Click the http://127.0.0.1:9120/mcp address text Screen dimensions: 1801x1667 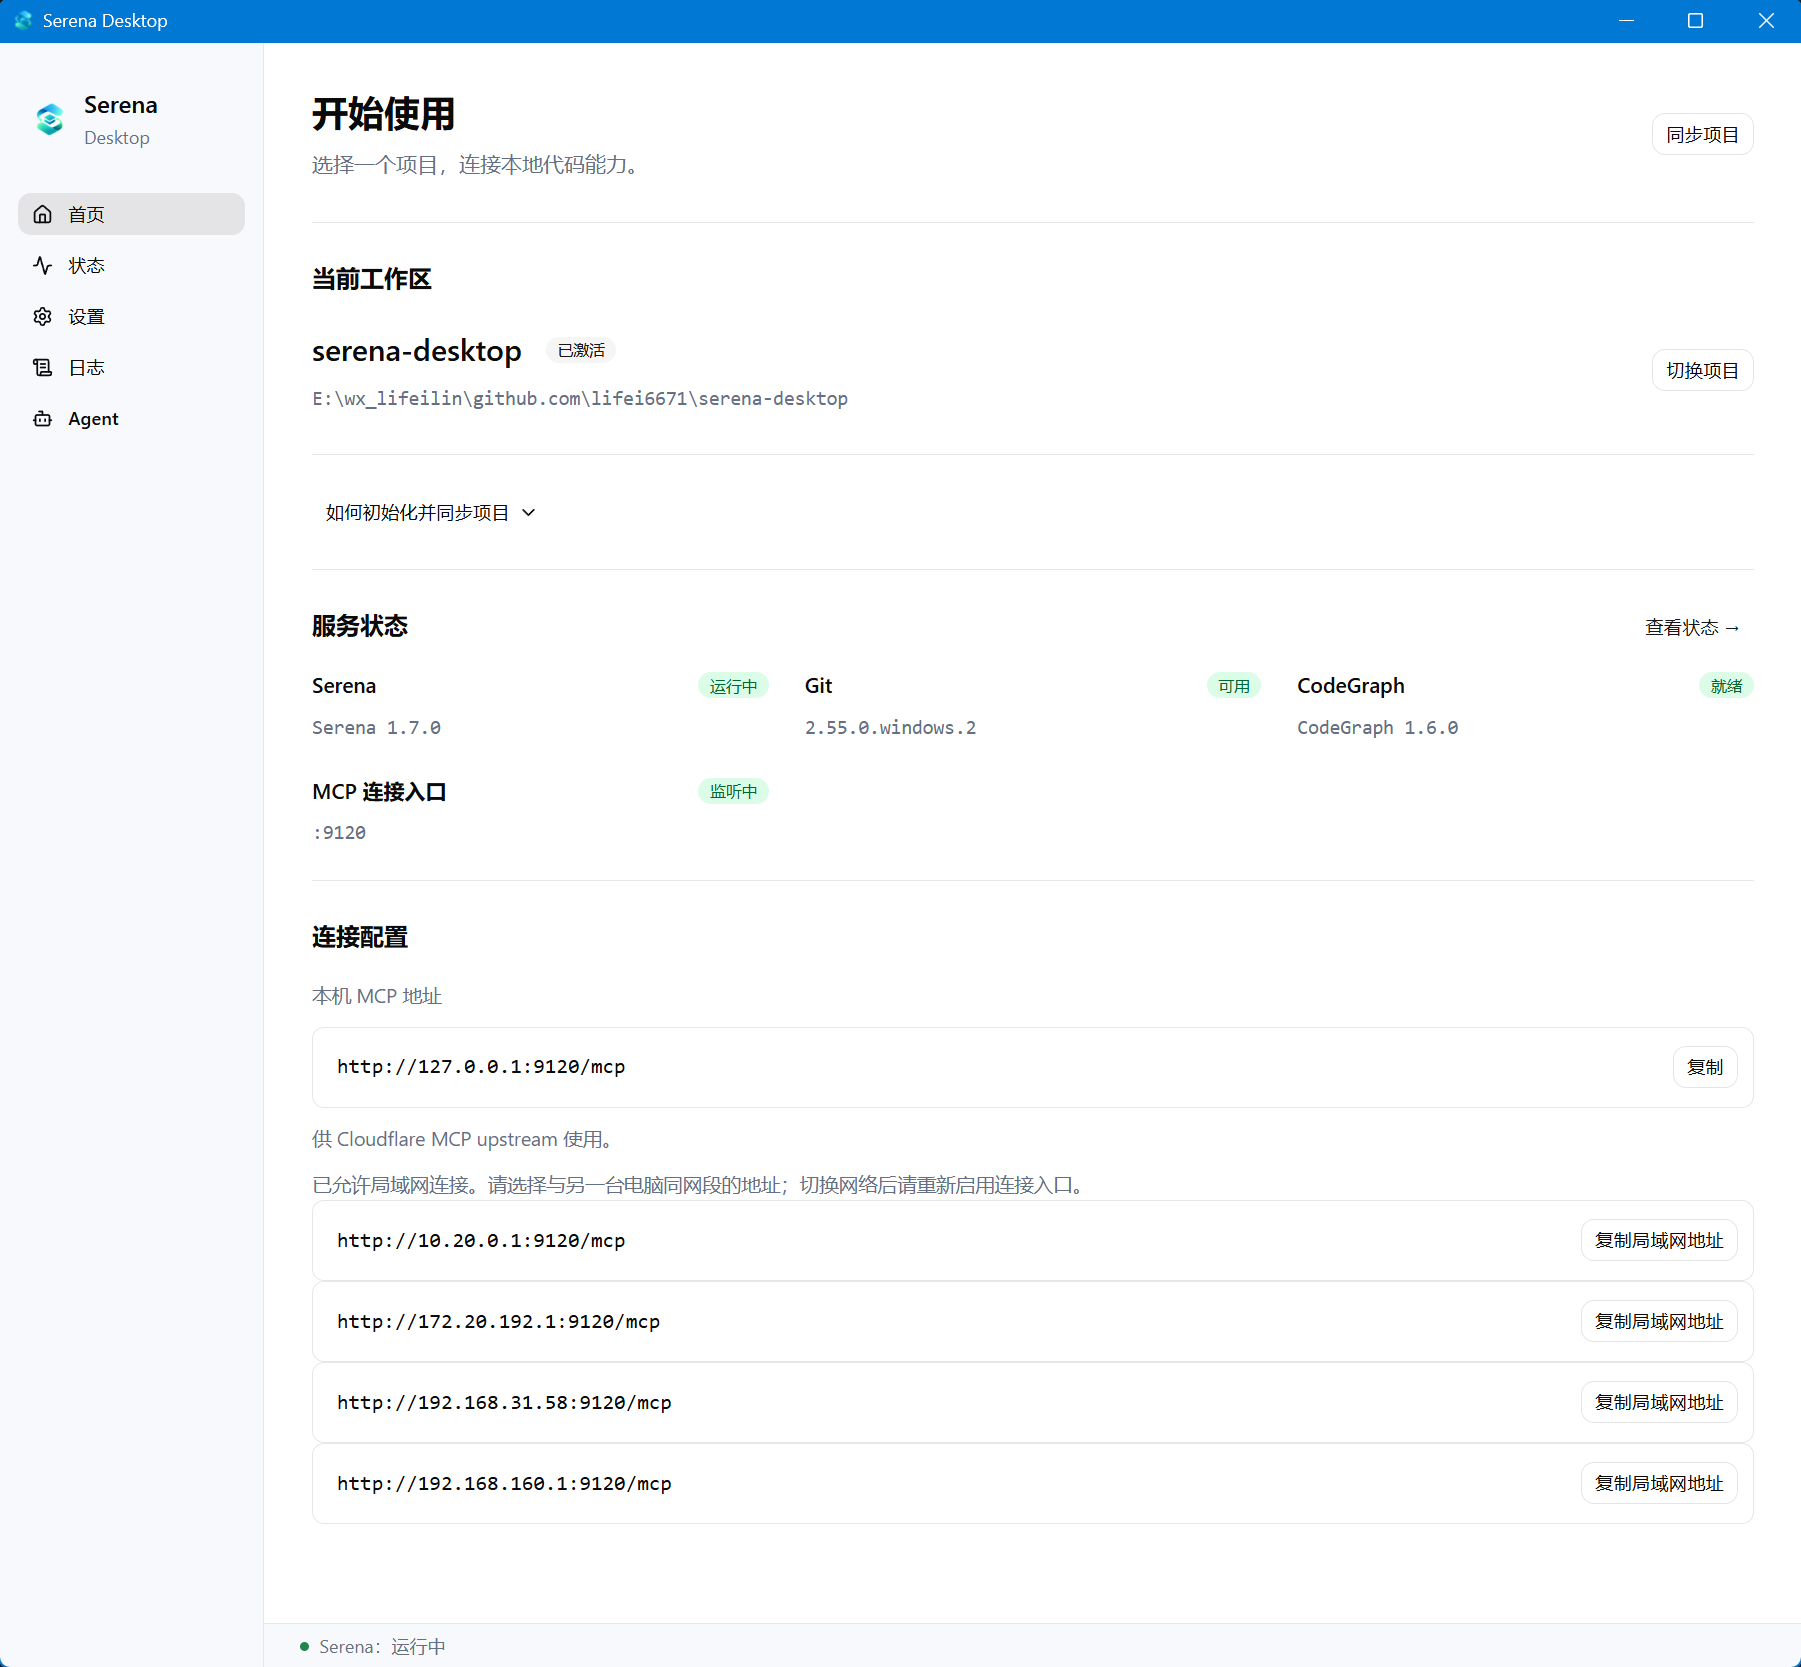point(481,1067)
